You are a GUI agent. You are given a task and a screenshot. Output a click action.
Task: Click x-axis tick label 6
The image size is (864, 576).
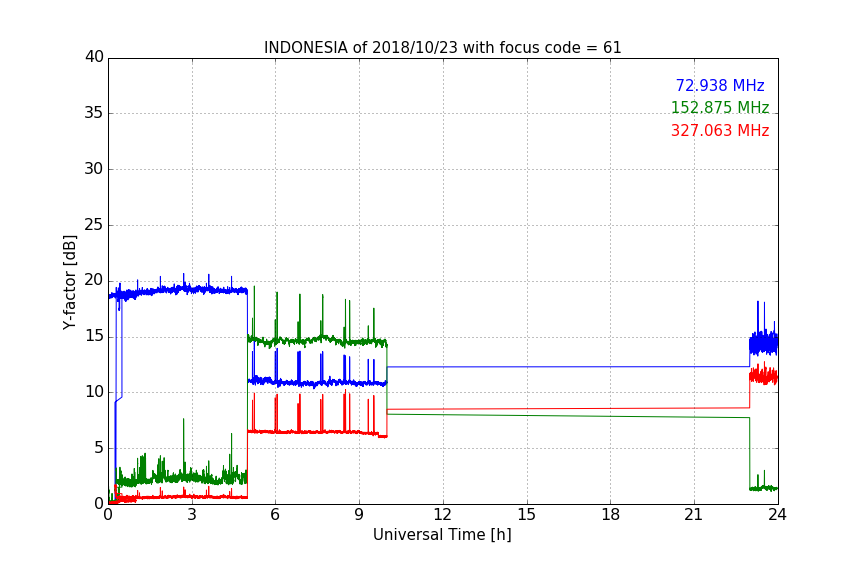(x=275, y=515)
